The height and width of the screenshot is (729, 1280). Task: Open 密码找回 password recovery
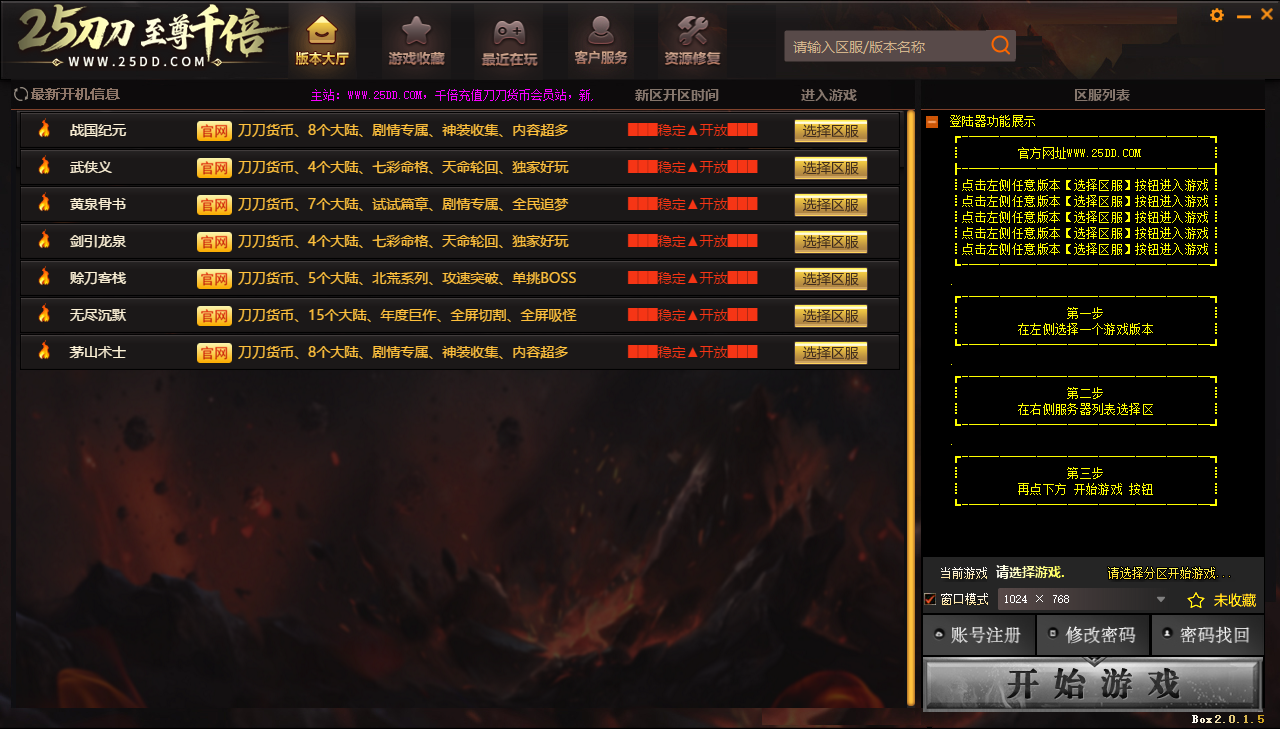coord(1206,635)
